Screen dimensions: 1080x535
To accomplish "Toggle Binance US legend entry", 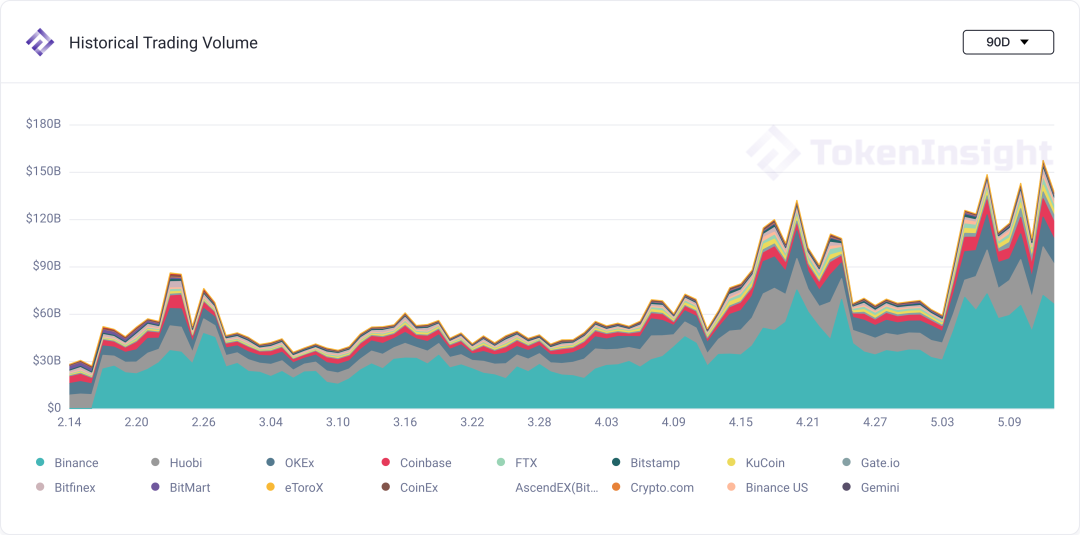I will pos(768,487).
